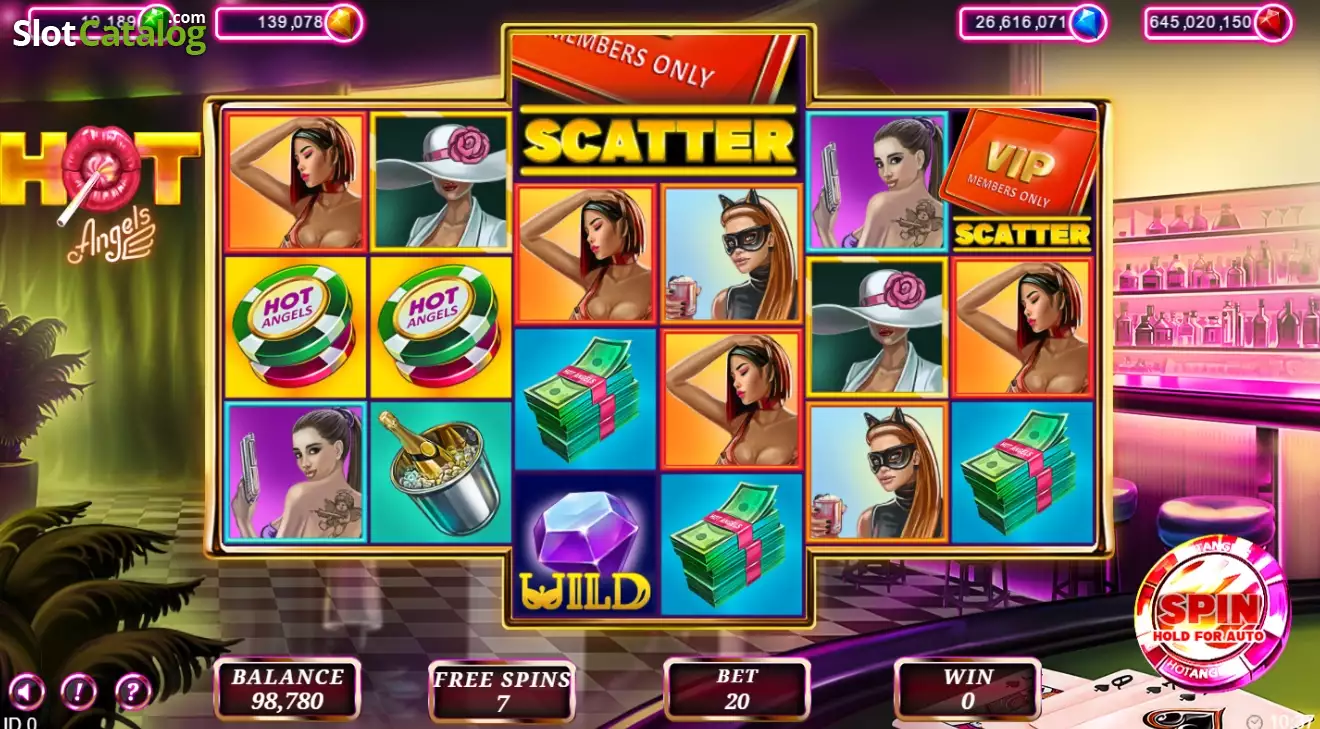Click the WIN amount panel
This screenshot has width=1320, height=729.
[967, 689]
